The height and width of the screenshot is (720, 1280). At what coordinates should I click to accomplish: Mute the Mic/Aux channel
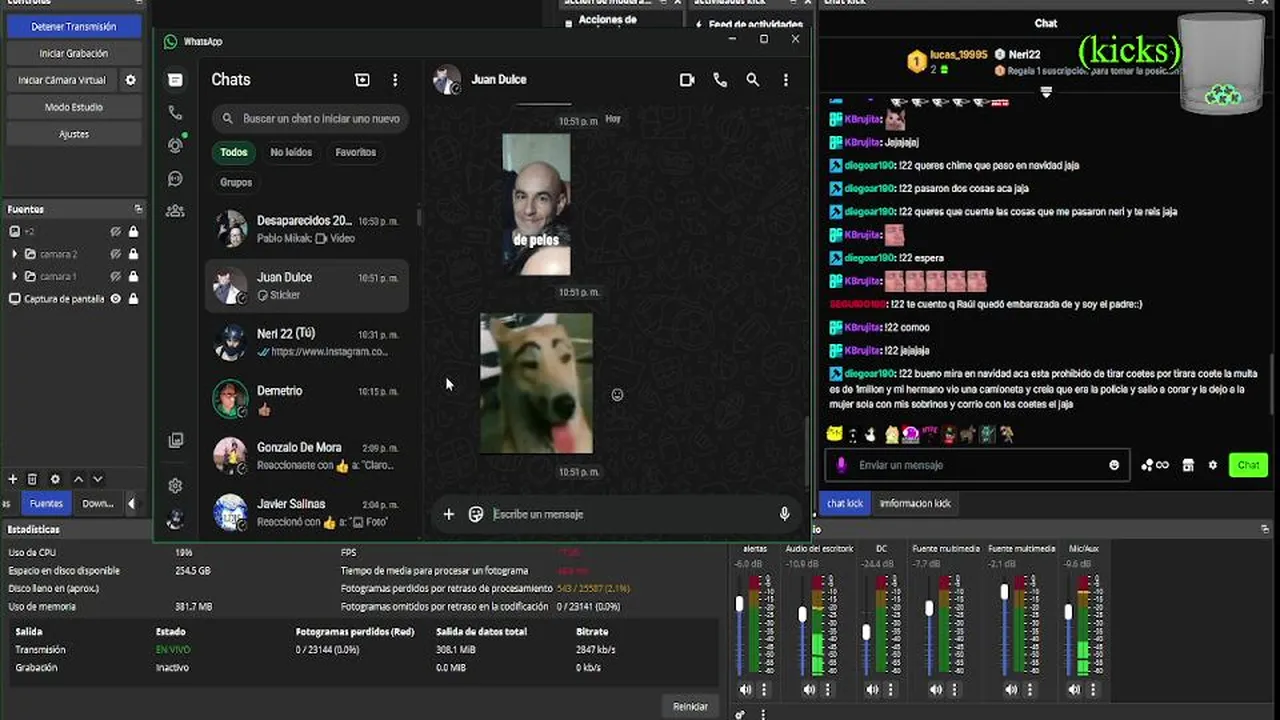click(1074, 690)
